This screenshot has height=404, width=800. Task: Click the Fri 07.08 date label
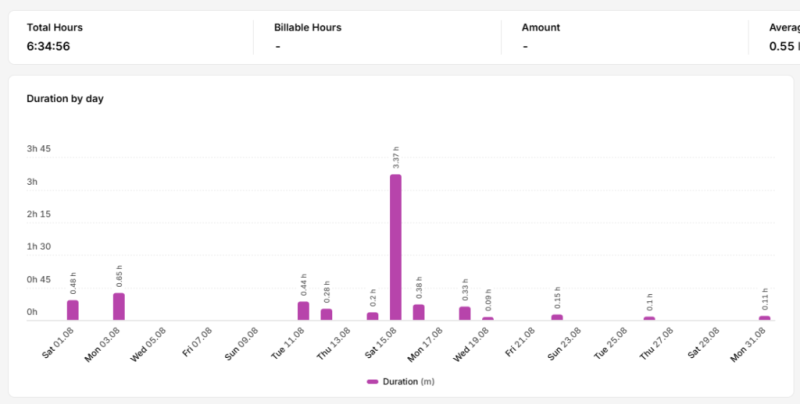click(197, 342)
